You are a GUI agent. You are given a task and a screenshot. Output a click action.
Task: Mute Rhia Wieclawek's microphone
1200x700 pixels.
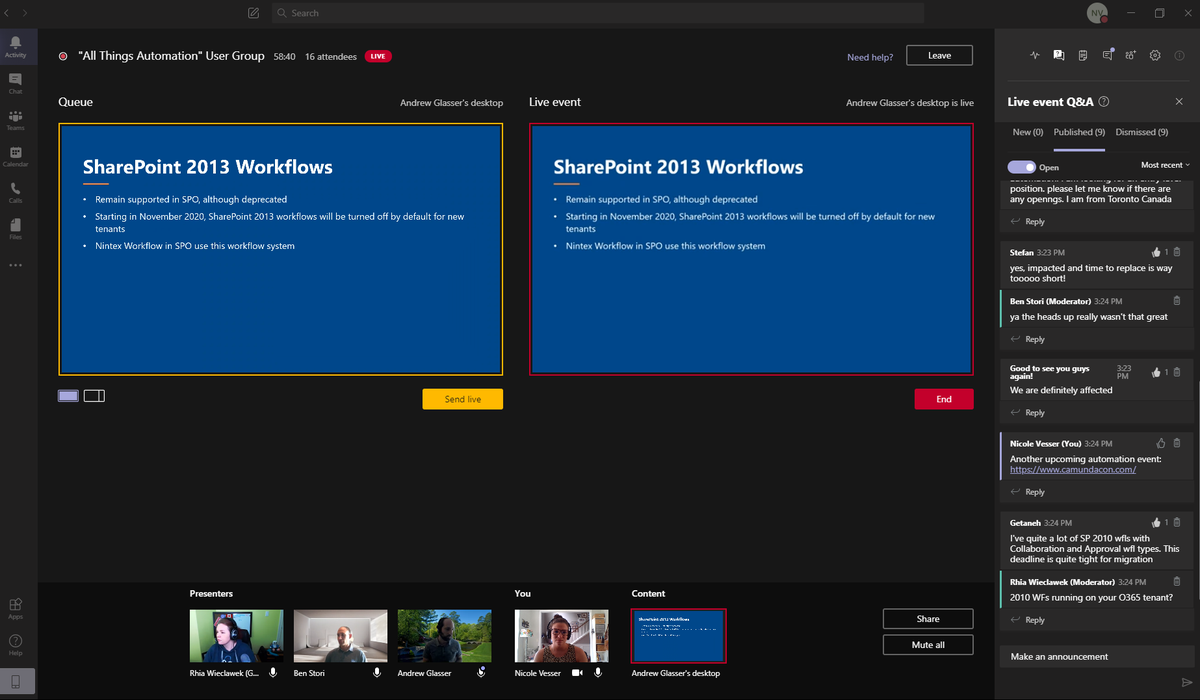click(273, 673)
